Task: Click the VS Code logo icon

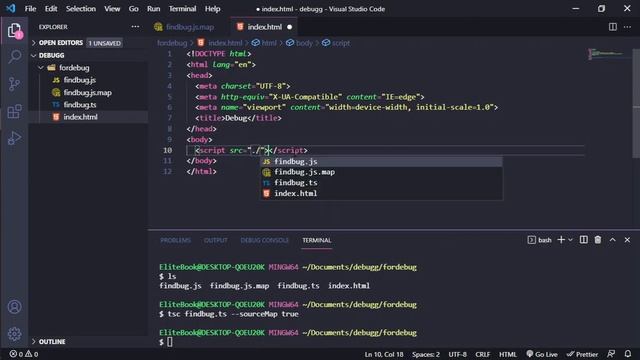Action: coord(11,8)
